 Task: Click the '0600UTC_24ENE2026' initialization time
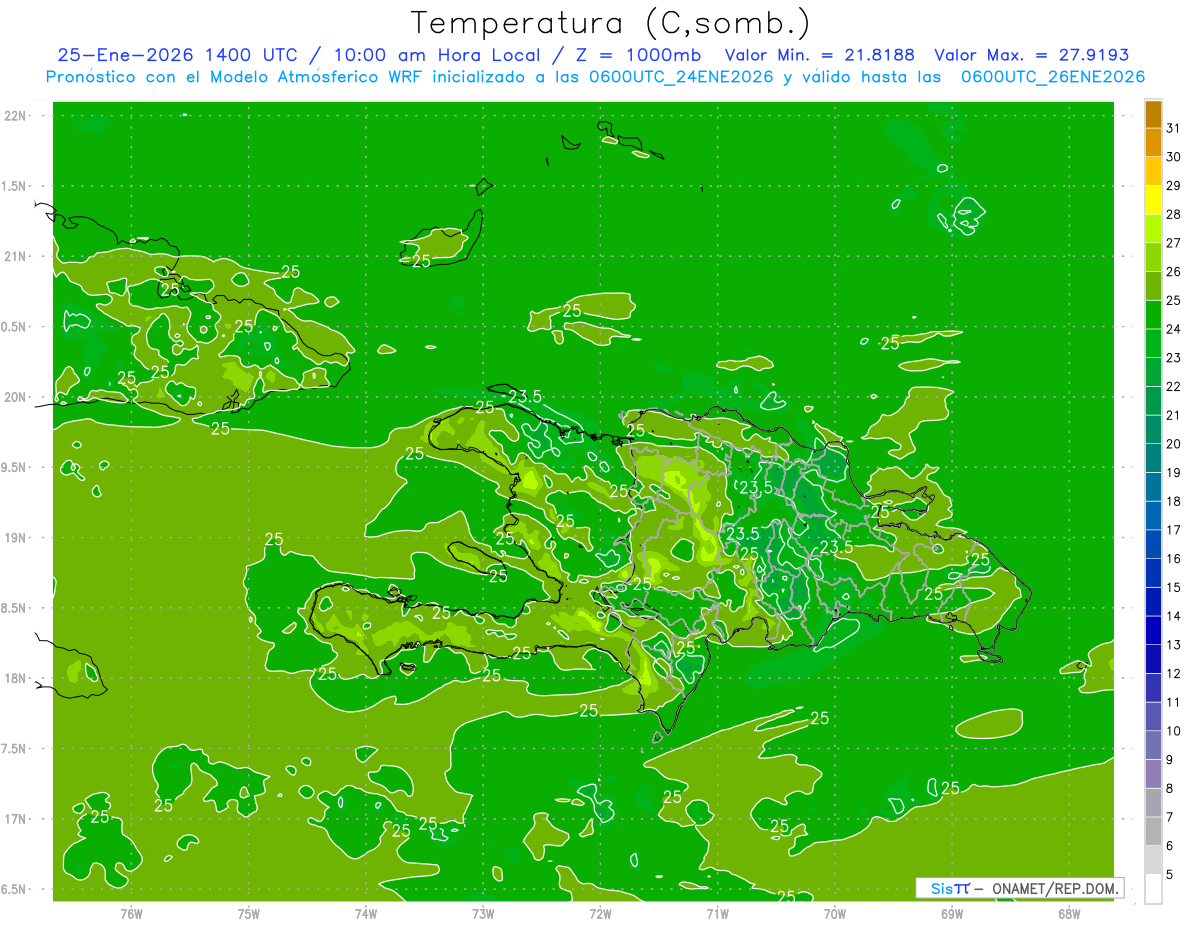tap(680, 77)
